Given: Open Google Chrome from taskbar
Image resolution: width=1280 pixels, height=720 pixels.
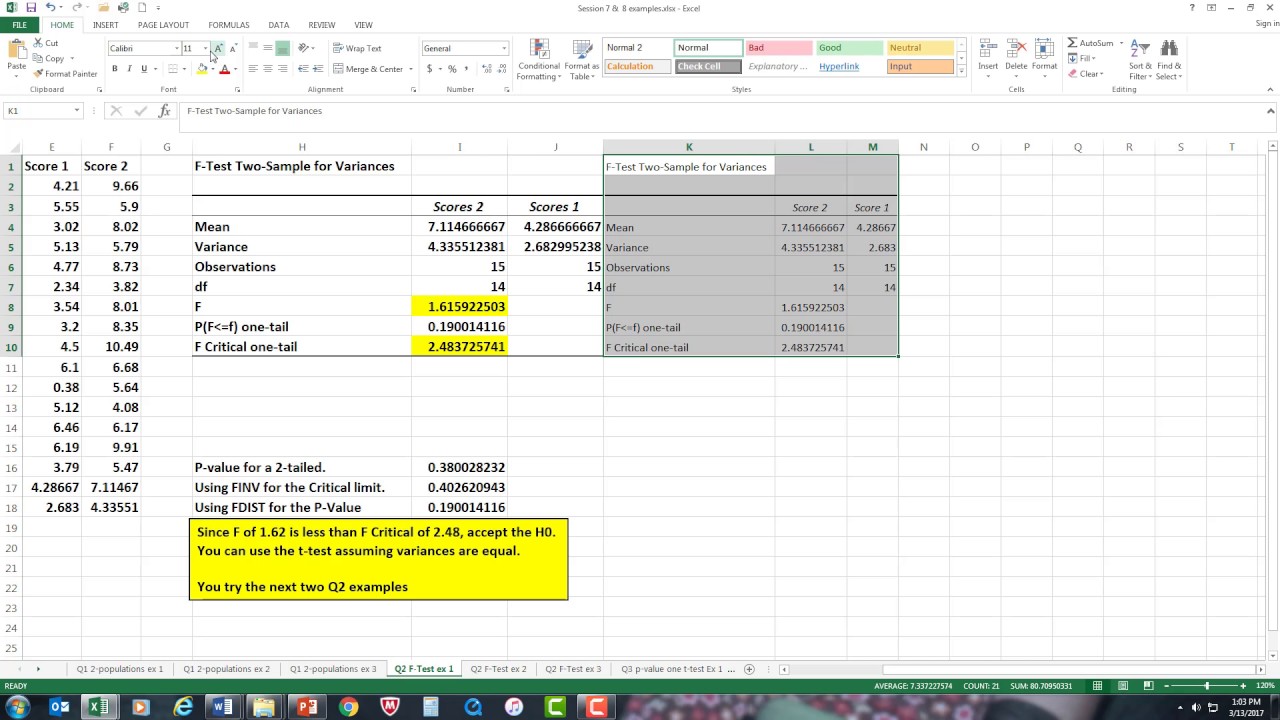Looking at the screenshot, I should point(348,707).
